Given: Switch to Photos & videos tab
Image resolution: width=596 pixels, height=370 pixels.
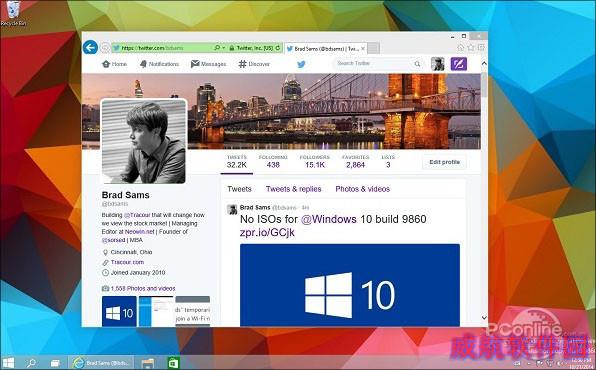Looking at the screenshot, I should point(363,189).
